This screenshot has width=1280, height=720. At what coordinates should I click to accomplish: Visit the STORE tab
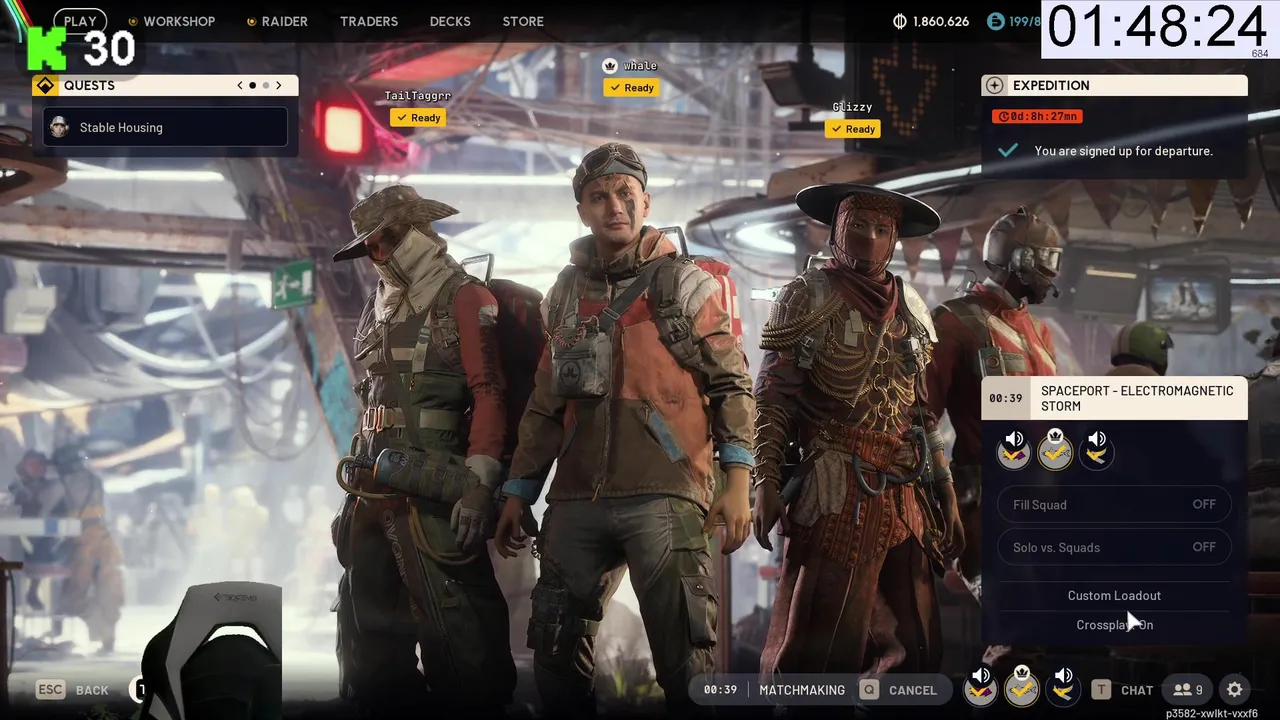click(523, 21)
